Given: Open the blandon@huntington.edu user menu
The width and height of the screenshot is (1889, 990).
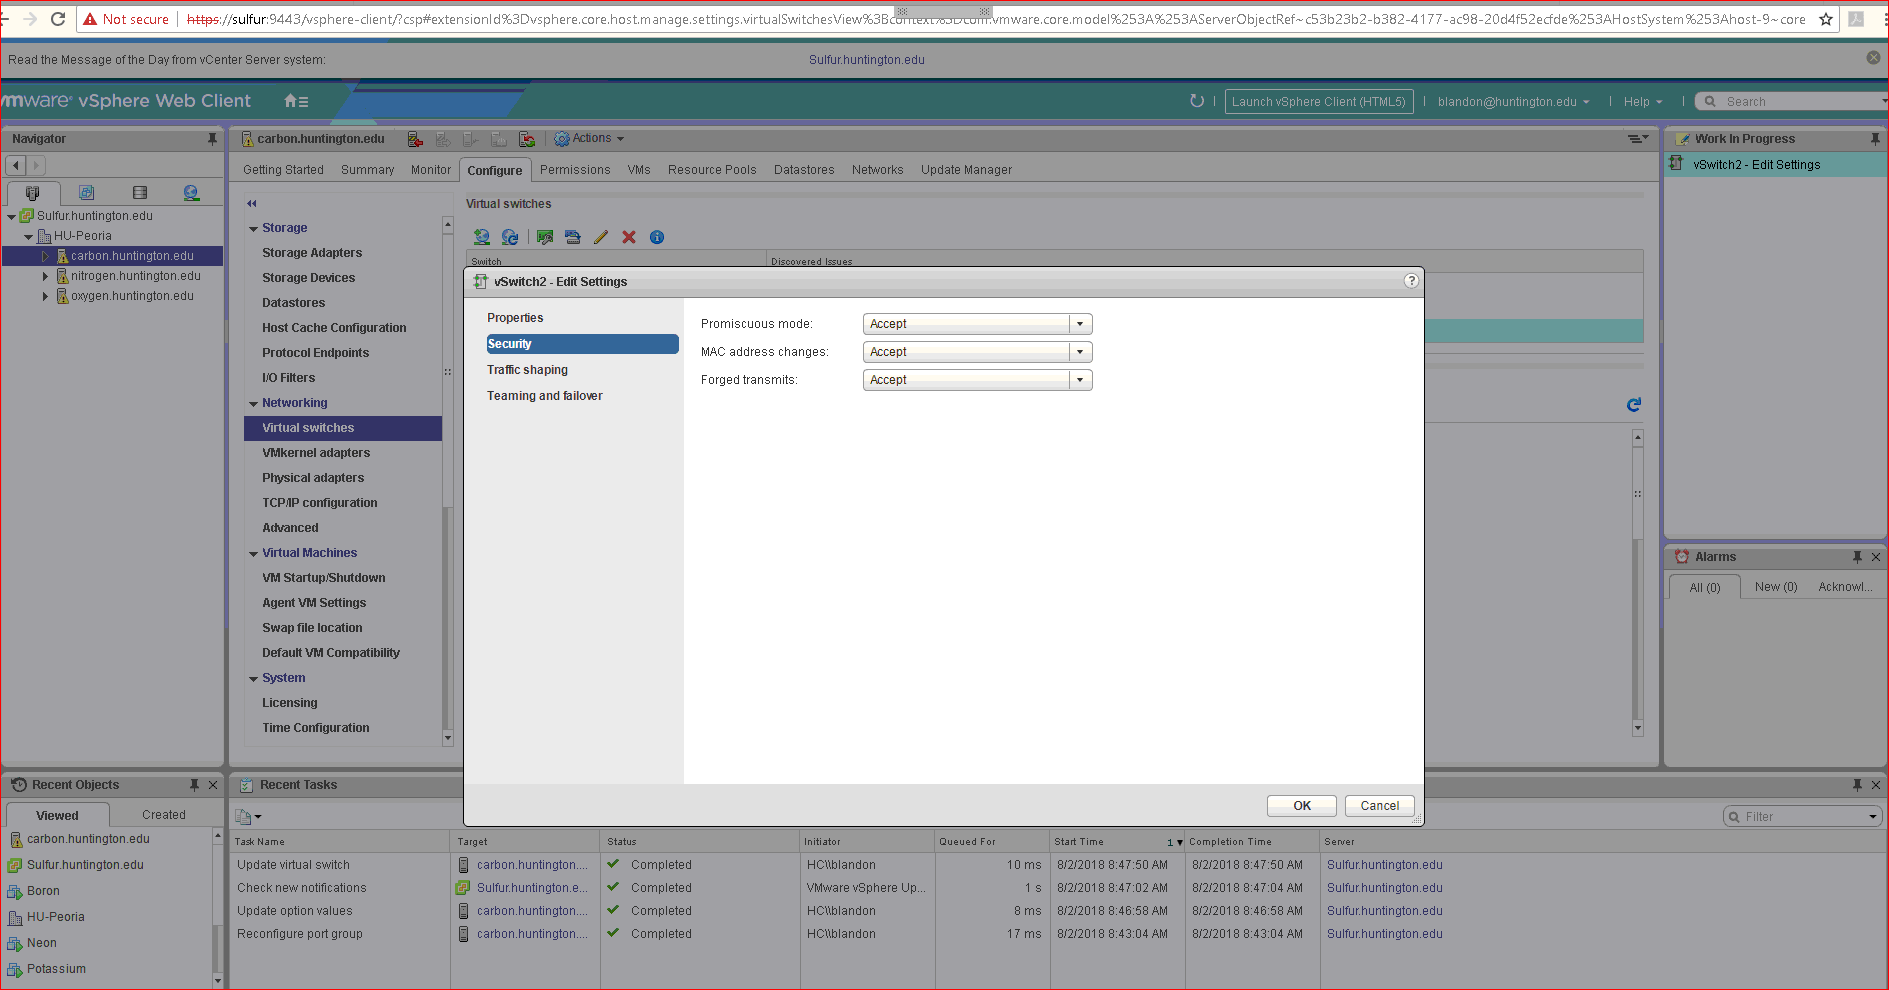Looking at the screenshot, I should point(1513,102).
